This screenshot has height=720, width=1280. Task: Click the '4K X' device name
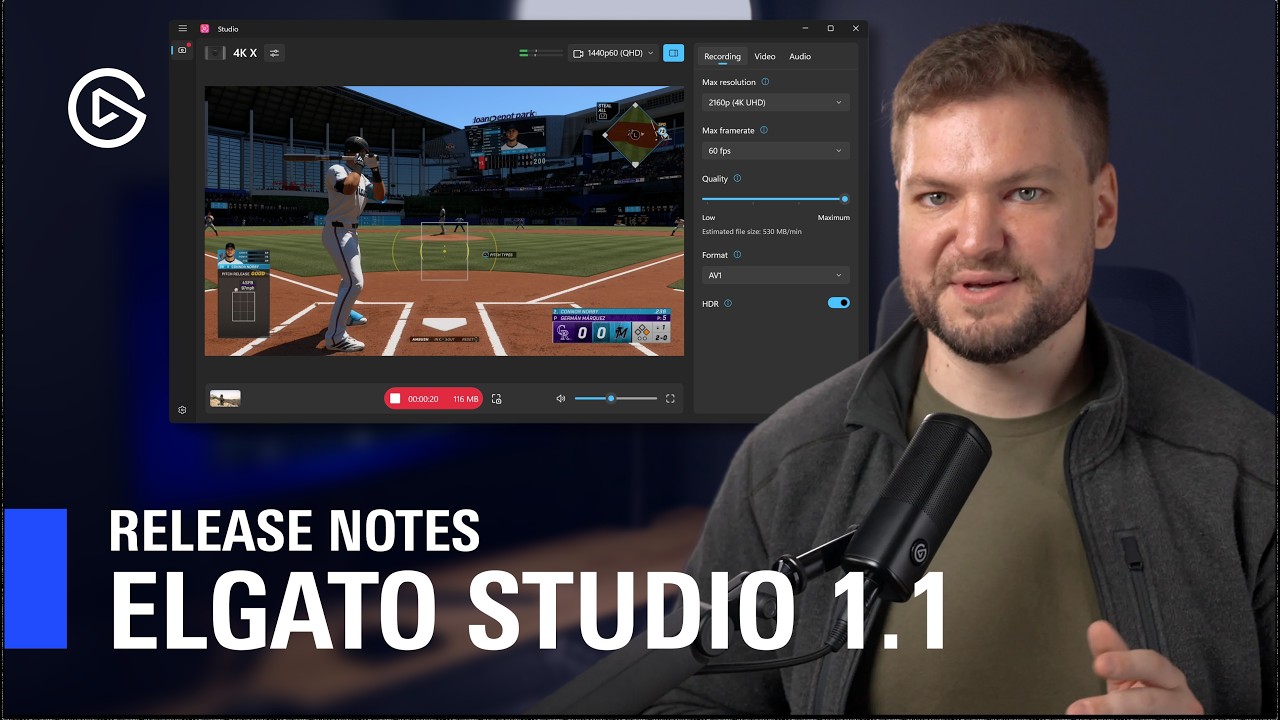coord(245,53)
